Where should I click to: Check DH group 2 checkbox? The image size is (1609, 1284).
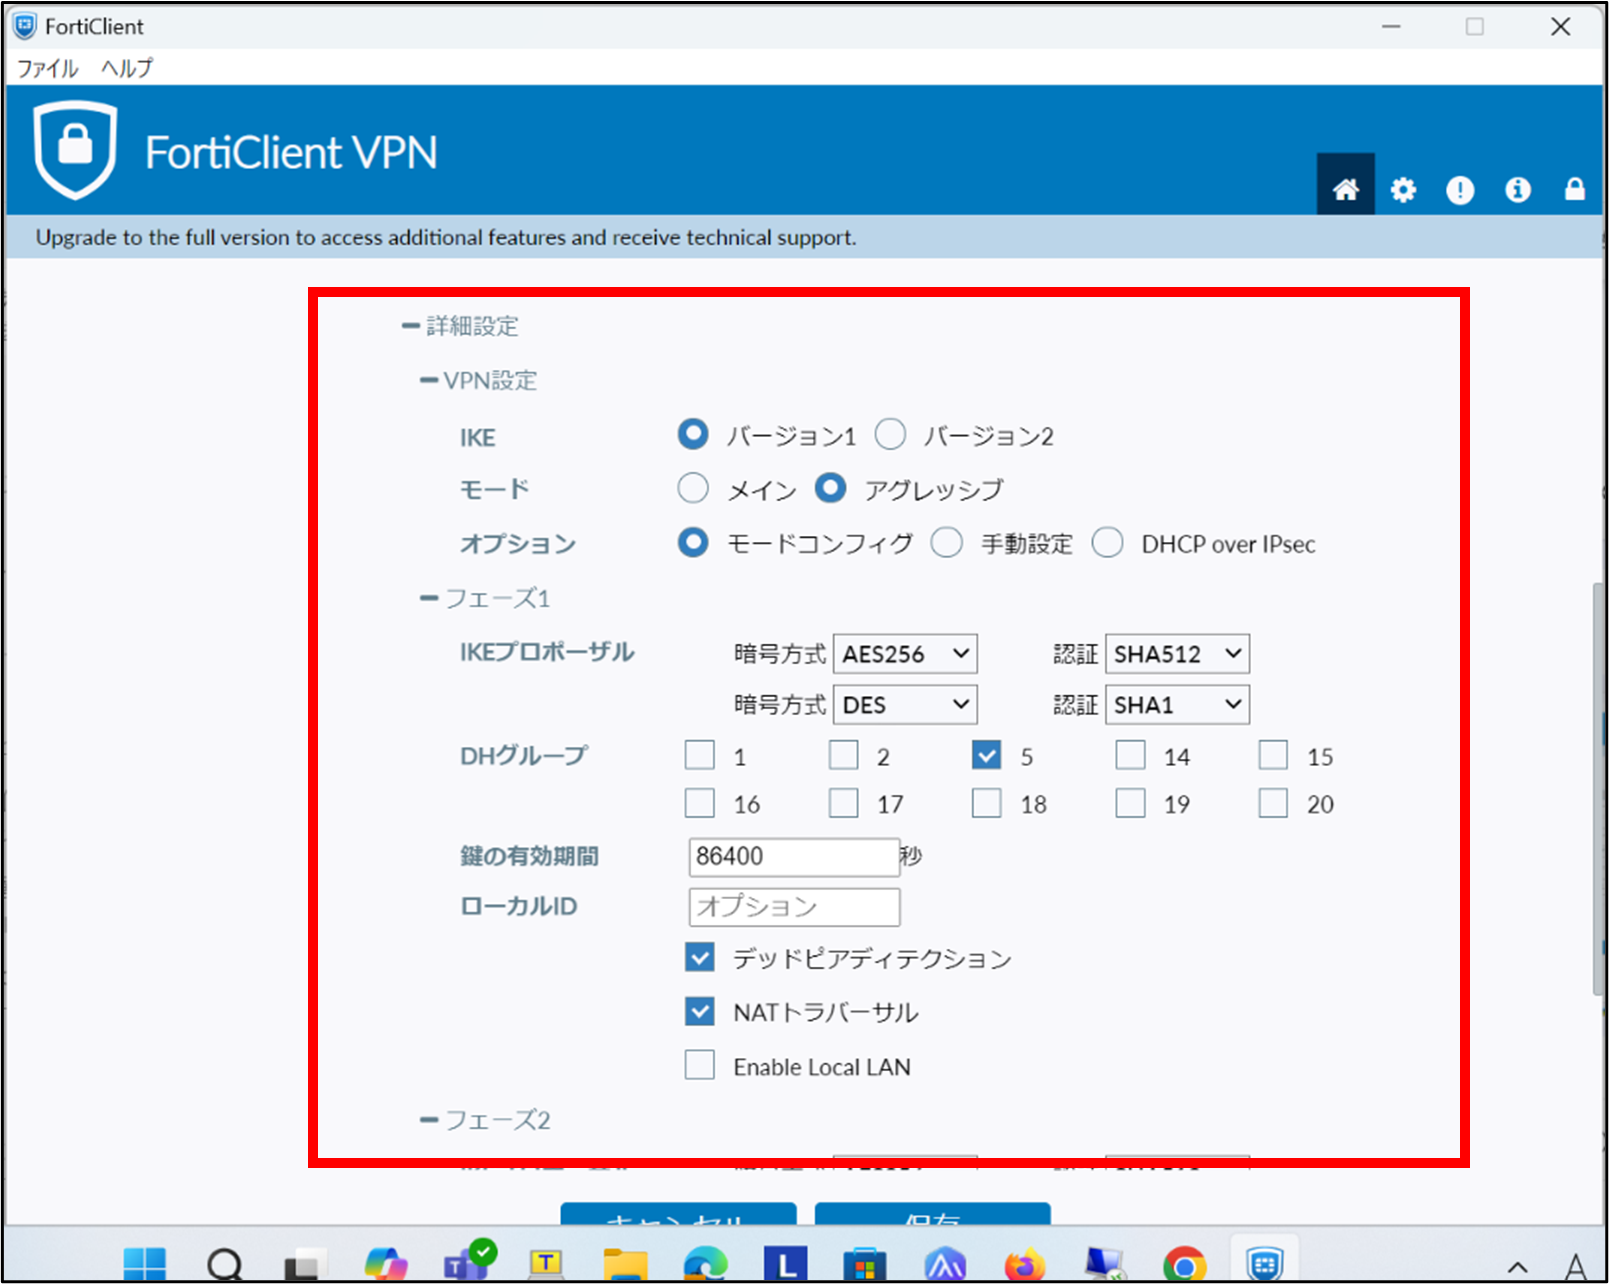(x=844, y=755)
